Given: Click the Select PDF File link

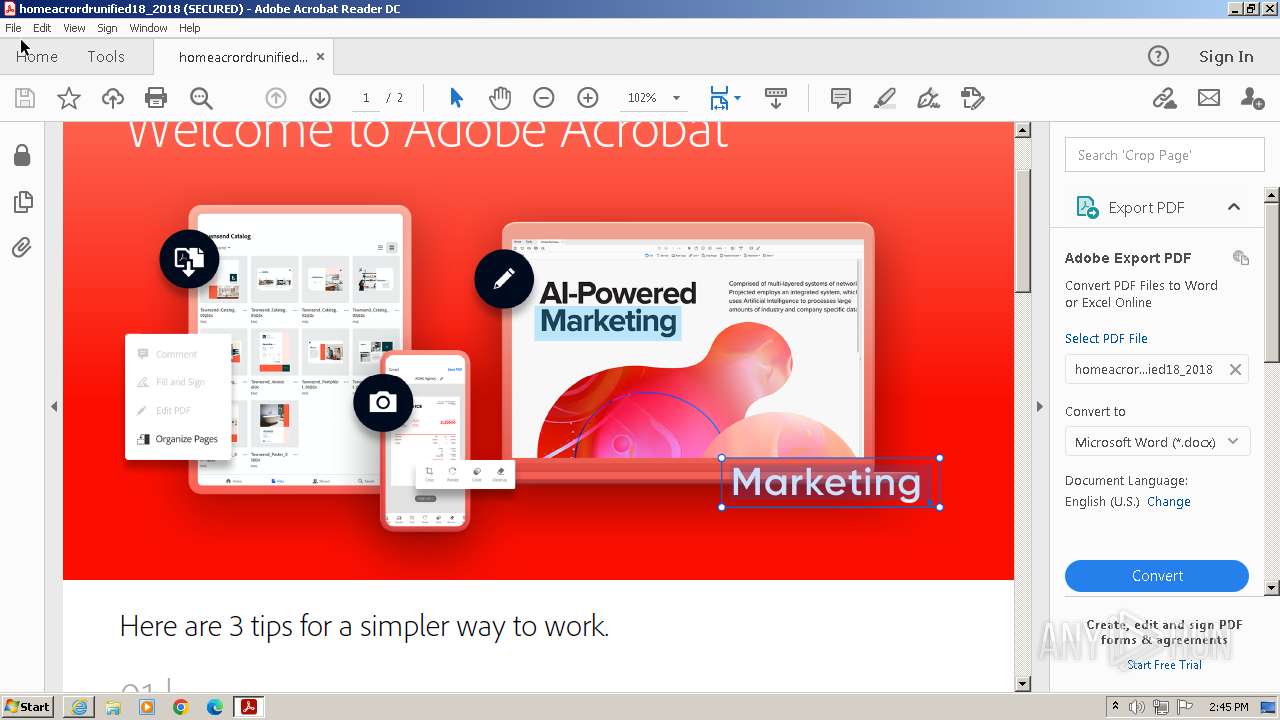Looking at the screenshot, I should tap(1106, 339).
